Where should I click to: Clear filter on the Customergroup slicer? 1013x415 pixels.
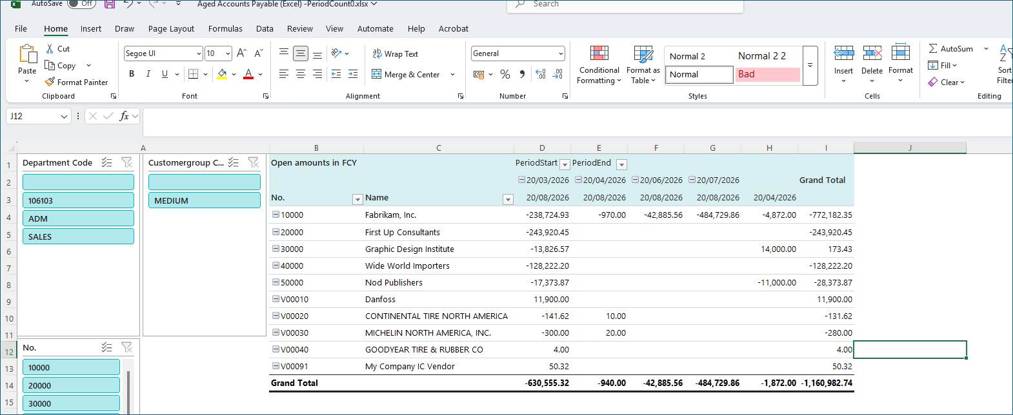point(253,163)
